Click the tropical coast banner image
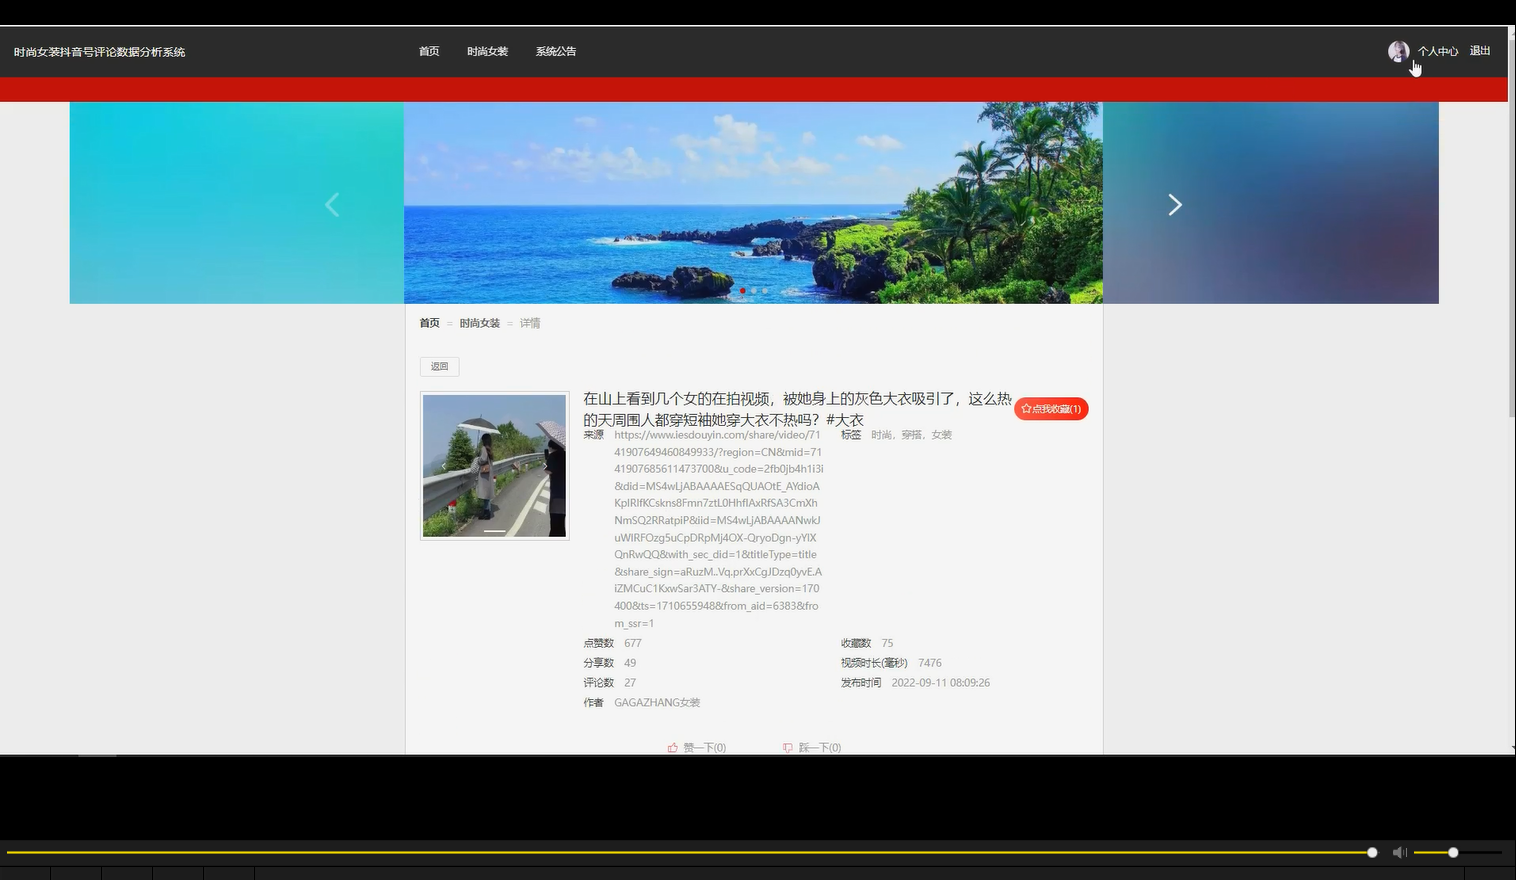Viewport: 1516px width, 880px height. point(753,203)
